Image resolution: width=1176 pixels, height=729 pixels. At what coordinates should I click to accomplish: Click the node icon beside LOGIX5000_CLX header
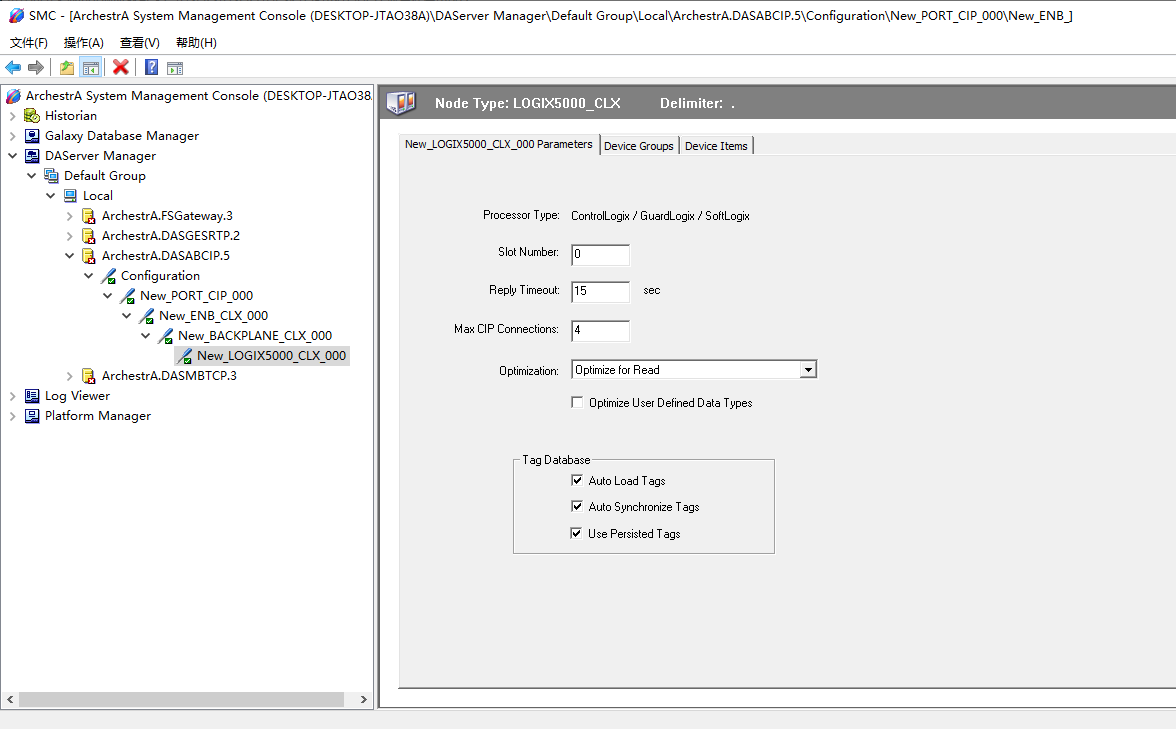(401, 101)
